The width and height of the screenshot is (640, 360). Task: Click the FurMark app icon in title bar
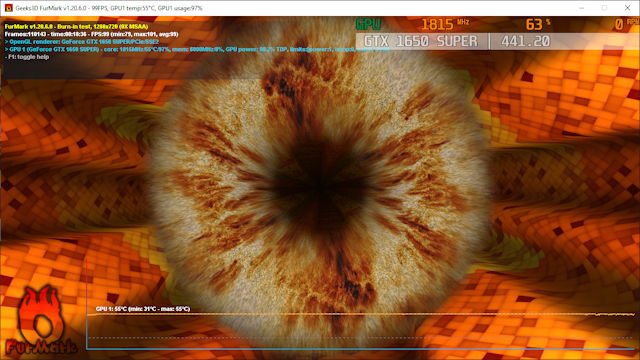[8, 8]
